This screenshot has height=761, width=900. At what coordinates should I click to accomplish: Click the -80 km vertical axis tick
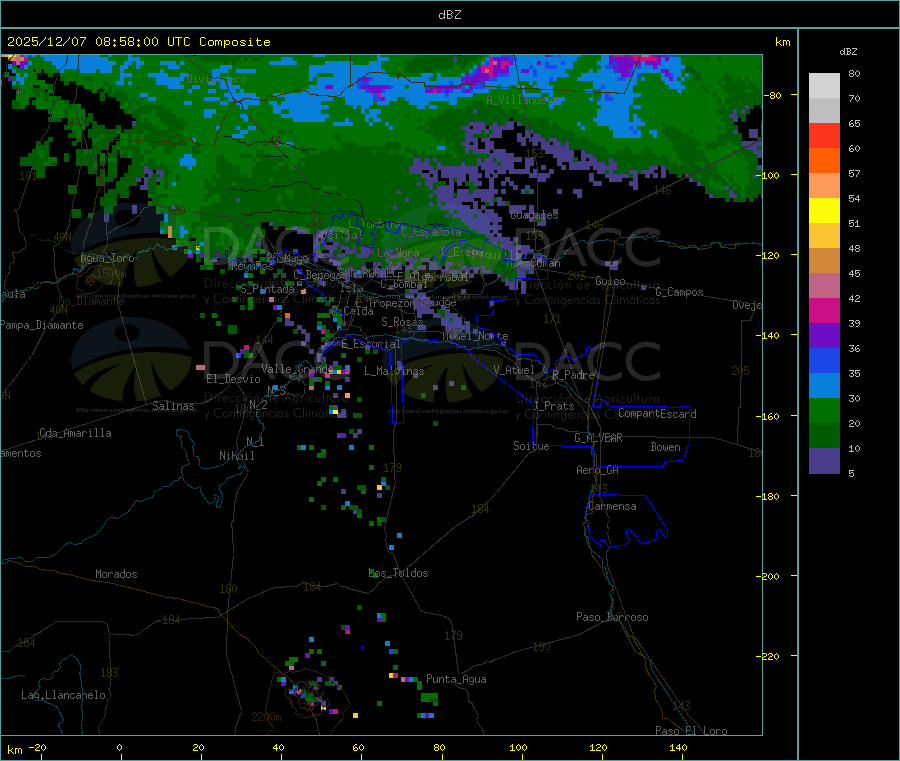coord(773,95)
